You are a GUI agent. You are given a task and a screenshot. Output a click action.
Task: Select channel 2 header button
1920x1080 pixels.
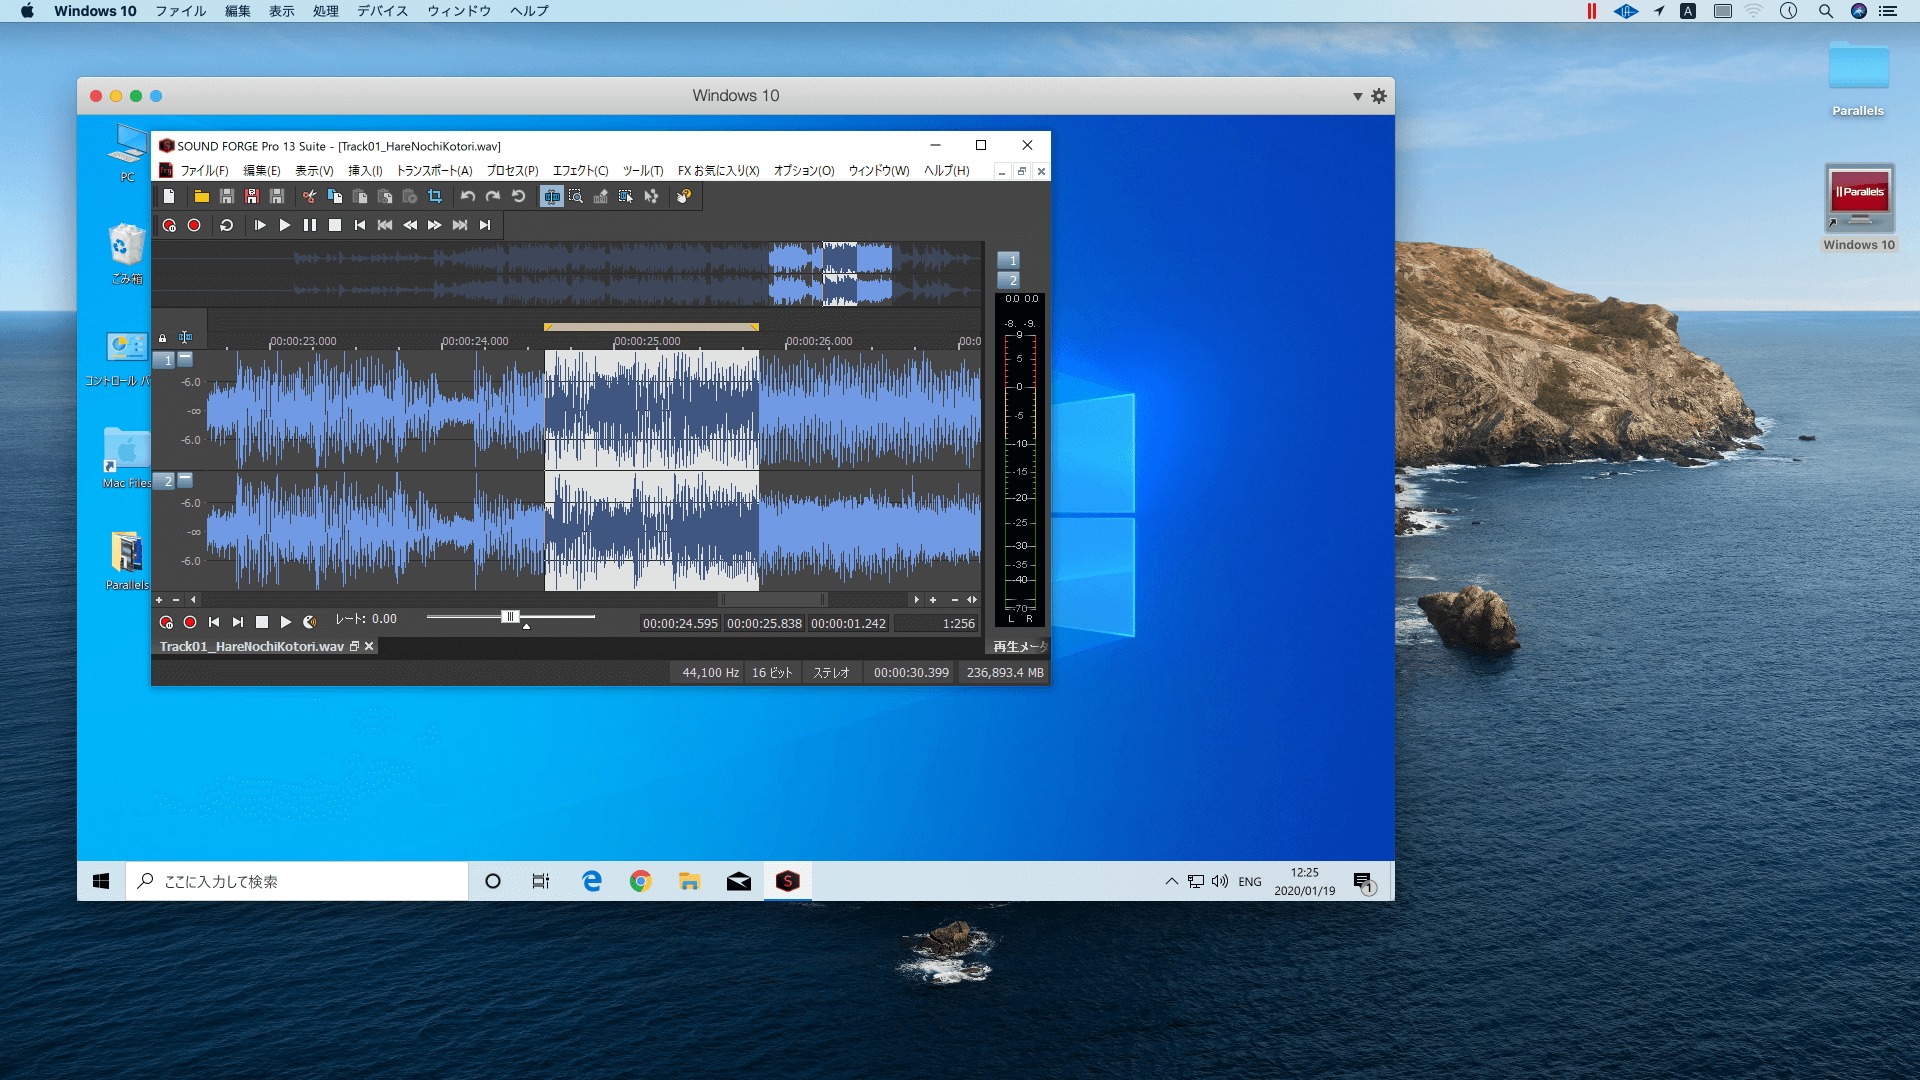[x=164, y=482]
